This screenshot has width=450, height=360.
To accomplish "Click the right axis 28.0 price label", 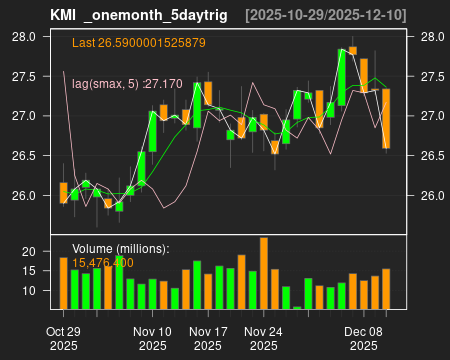I will coord(433,37).
